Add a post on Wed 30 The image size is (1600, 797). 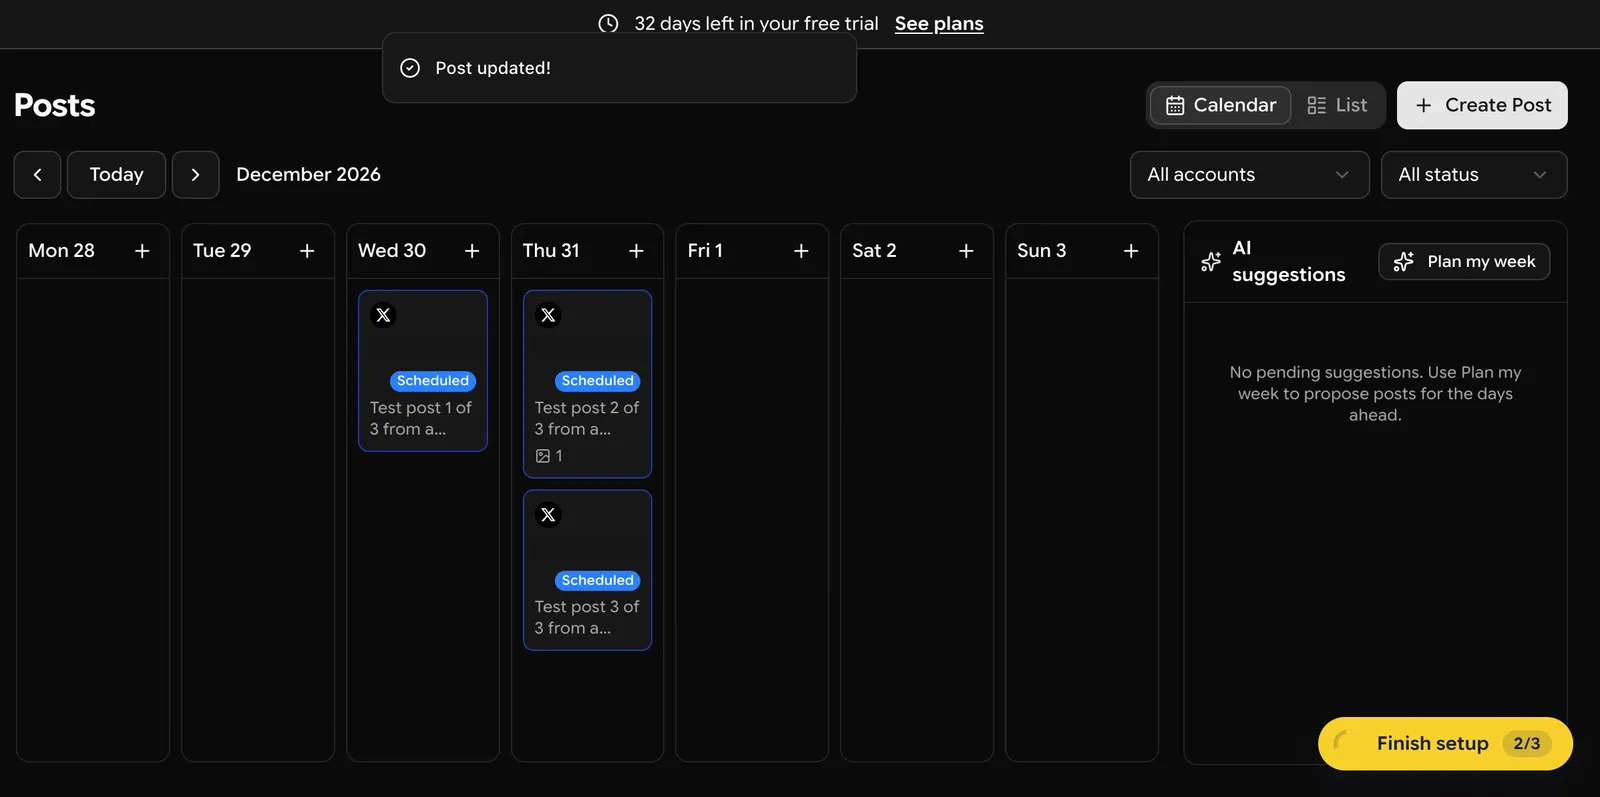[x=472, y=251]
